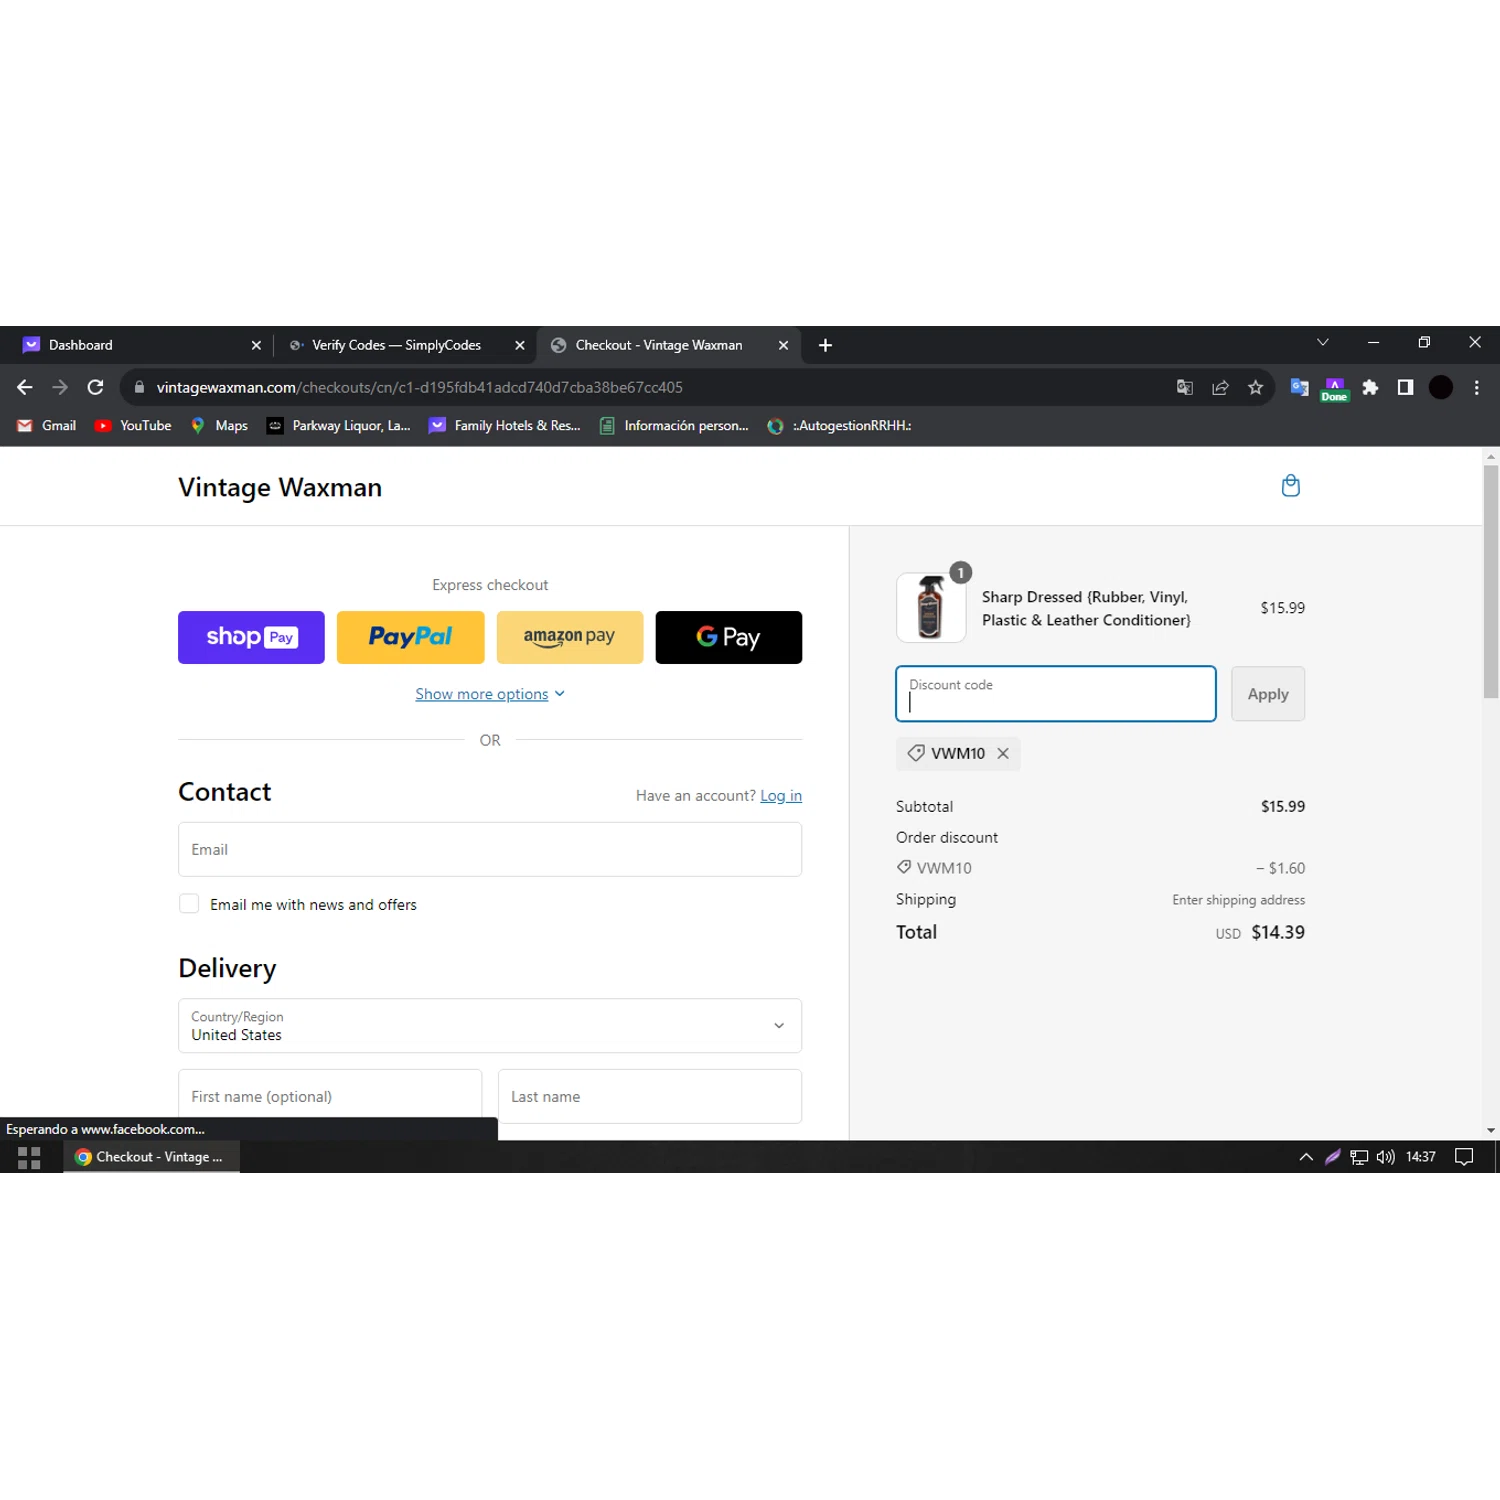Open network icon in system tray

(1359, 1157)
